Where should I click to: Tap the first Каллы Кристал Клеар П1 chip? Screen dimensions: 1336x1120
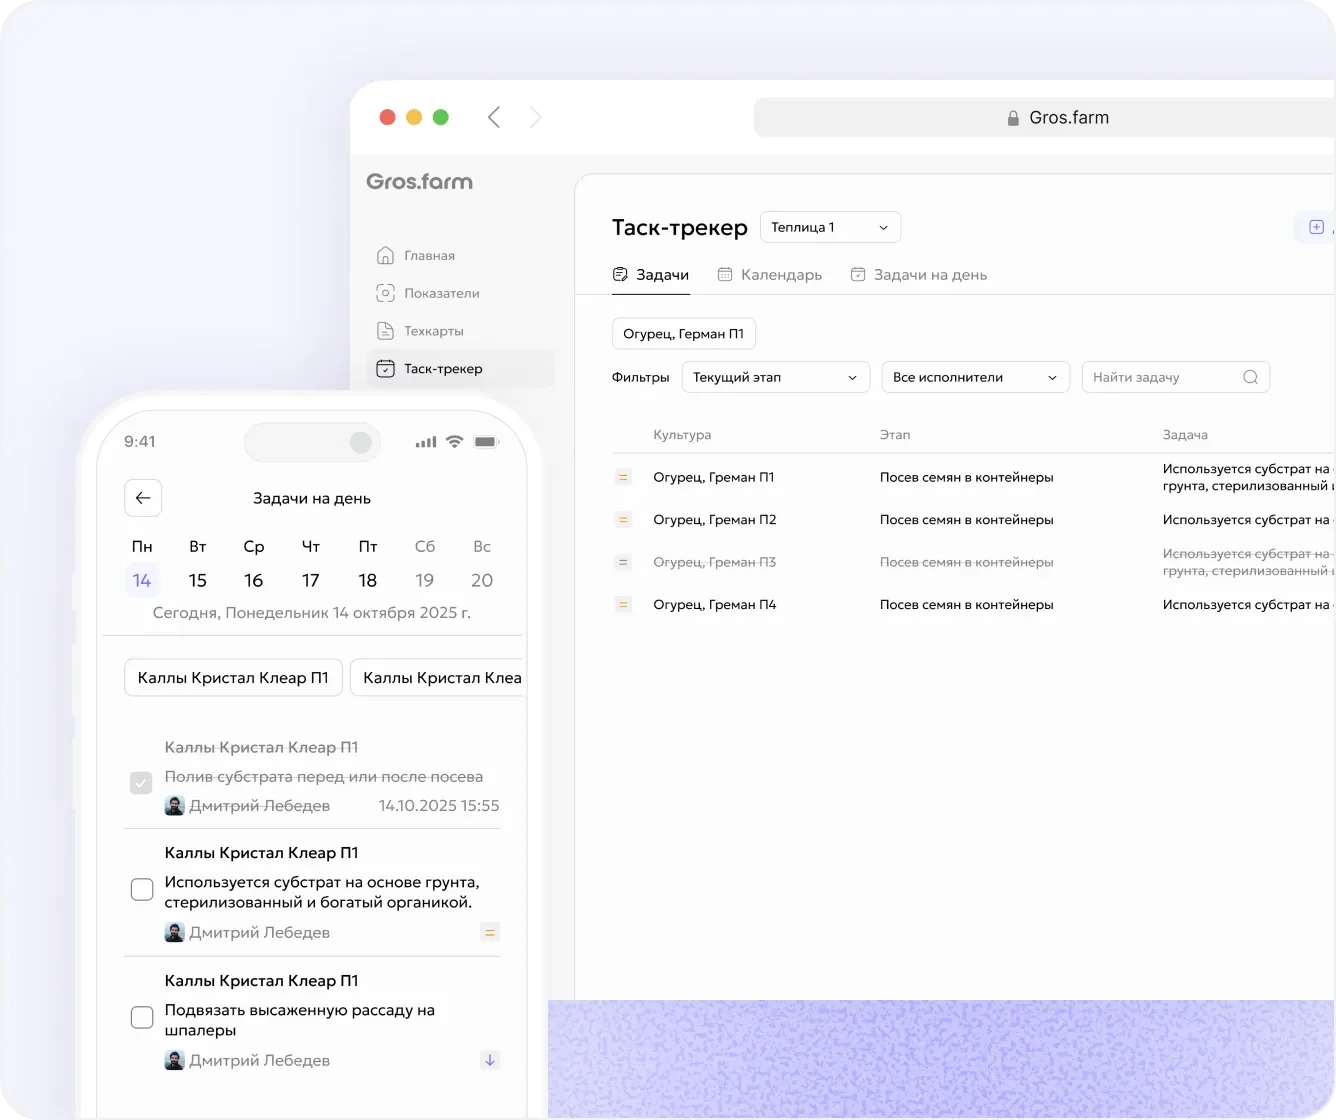click(233, 678)
